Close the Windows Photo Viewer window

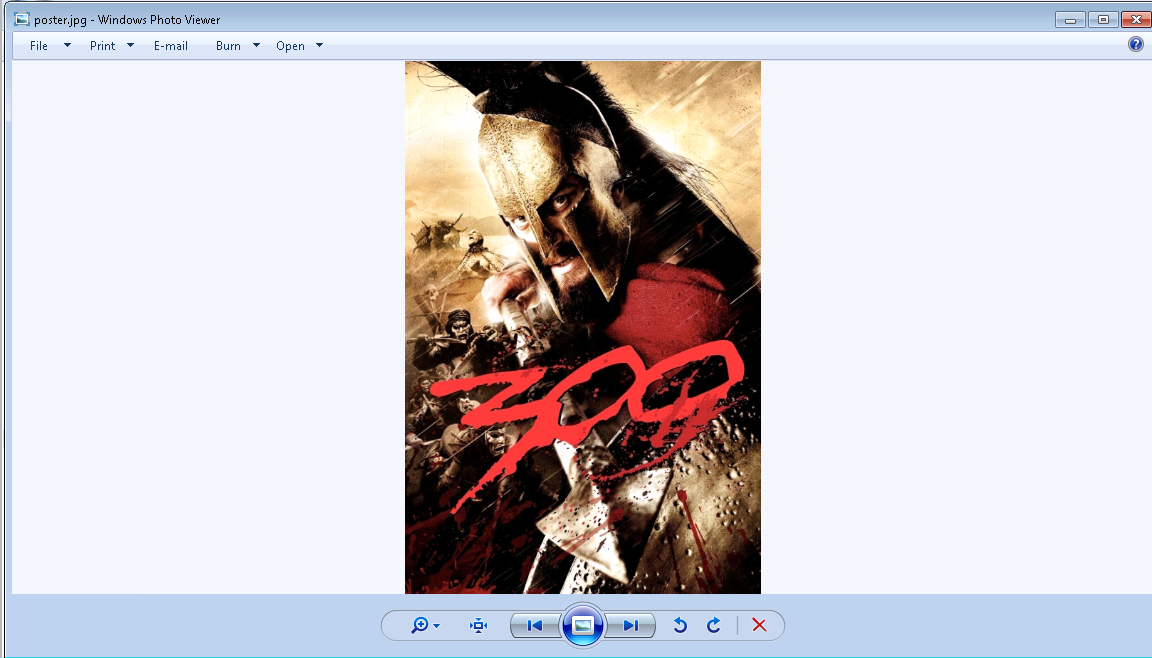pos(1136,20)
